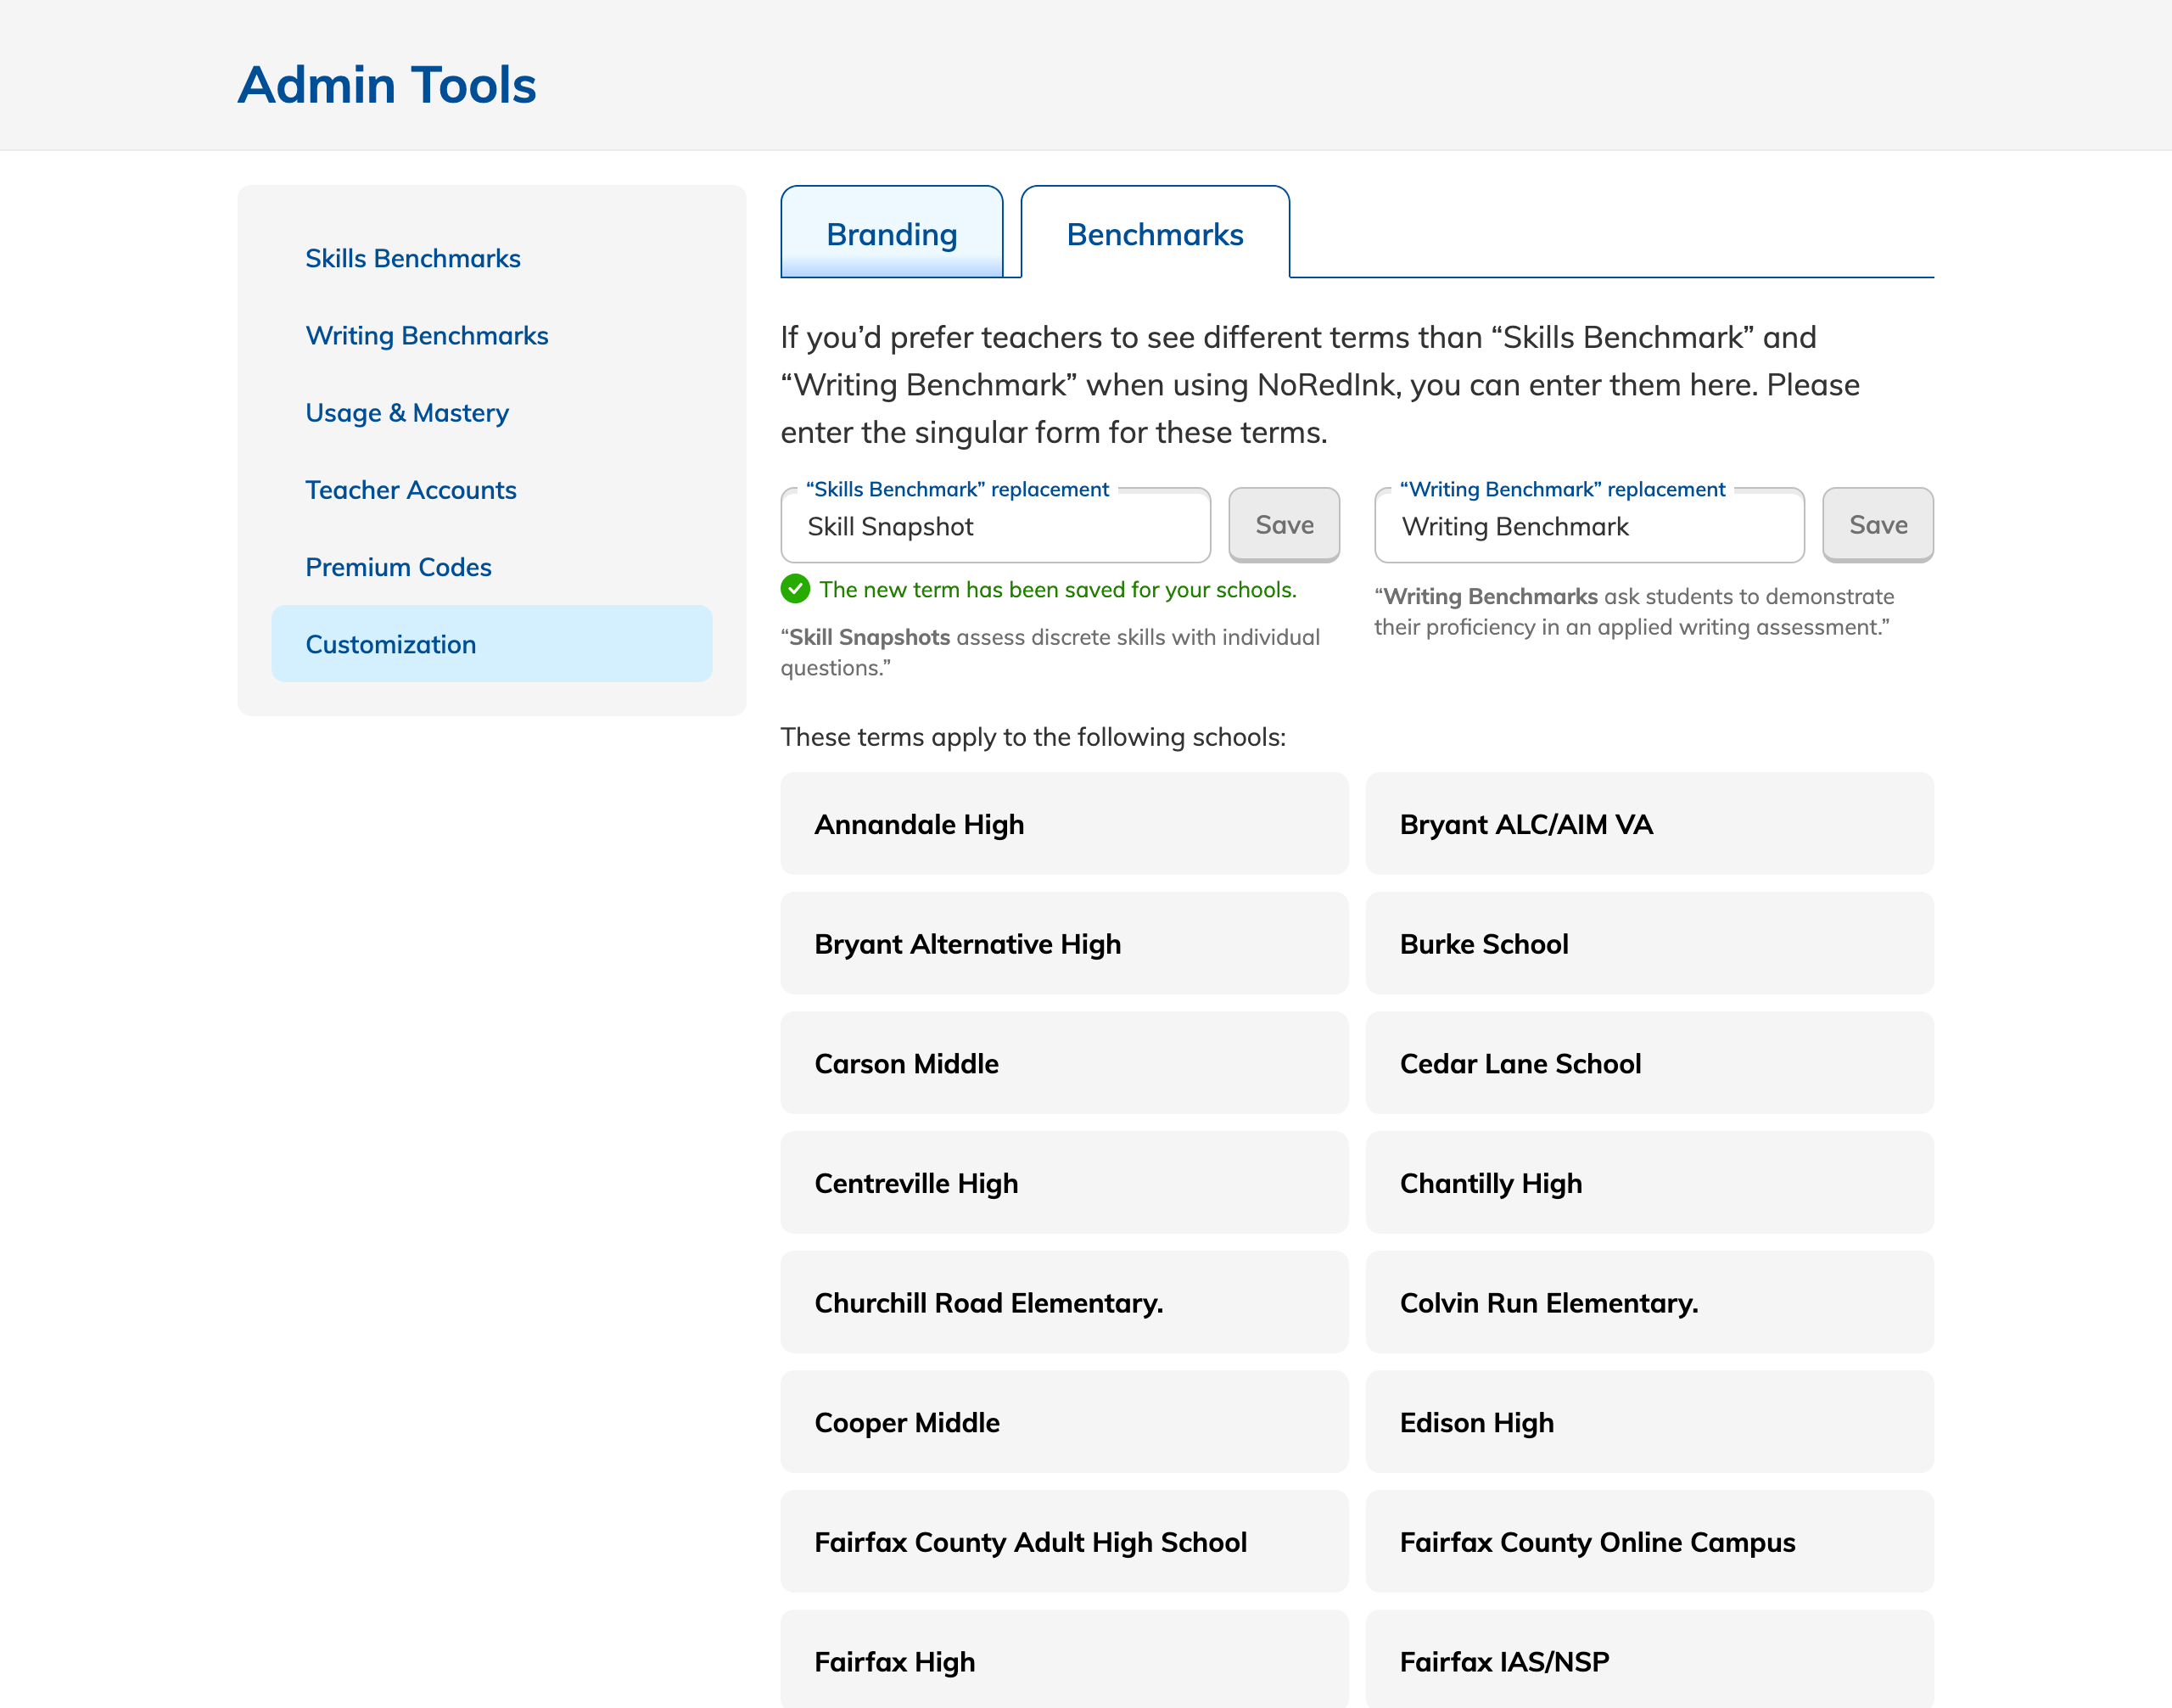Go to Writing Benchmarks page

pyautogui.click(x=426, y=335)
